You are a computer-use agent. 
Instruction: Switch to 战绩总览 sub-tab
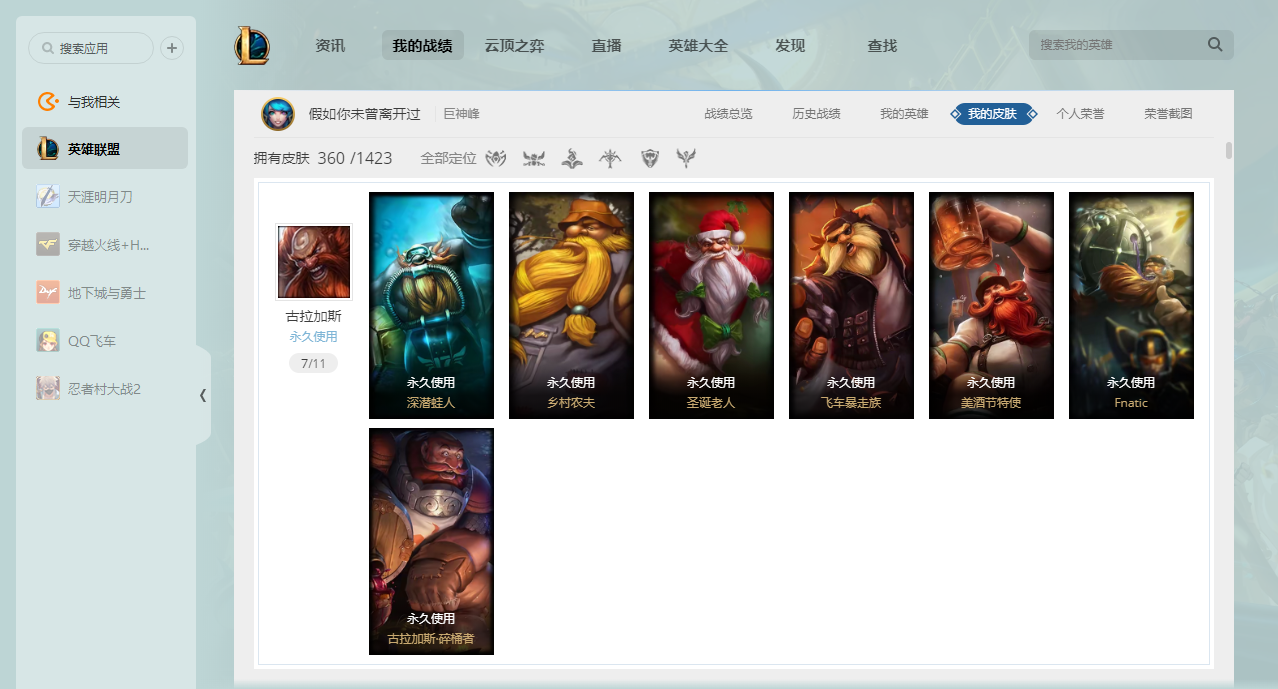click(728, 114)
